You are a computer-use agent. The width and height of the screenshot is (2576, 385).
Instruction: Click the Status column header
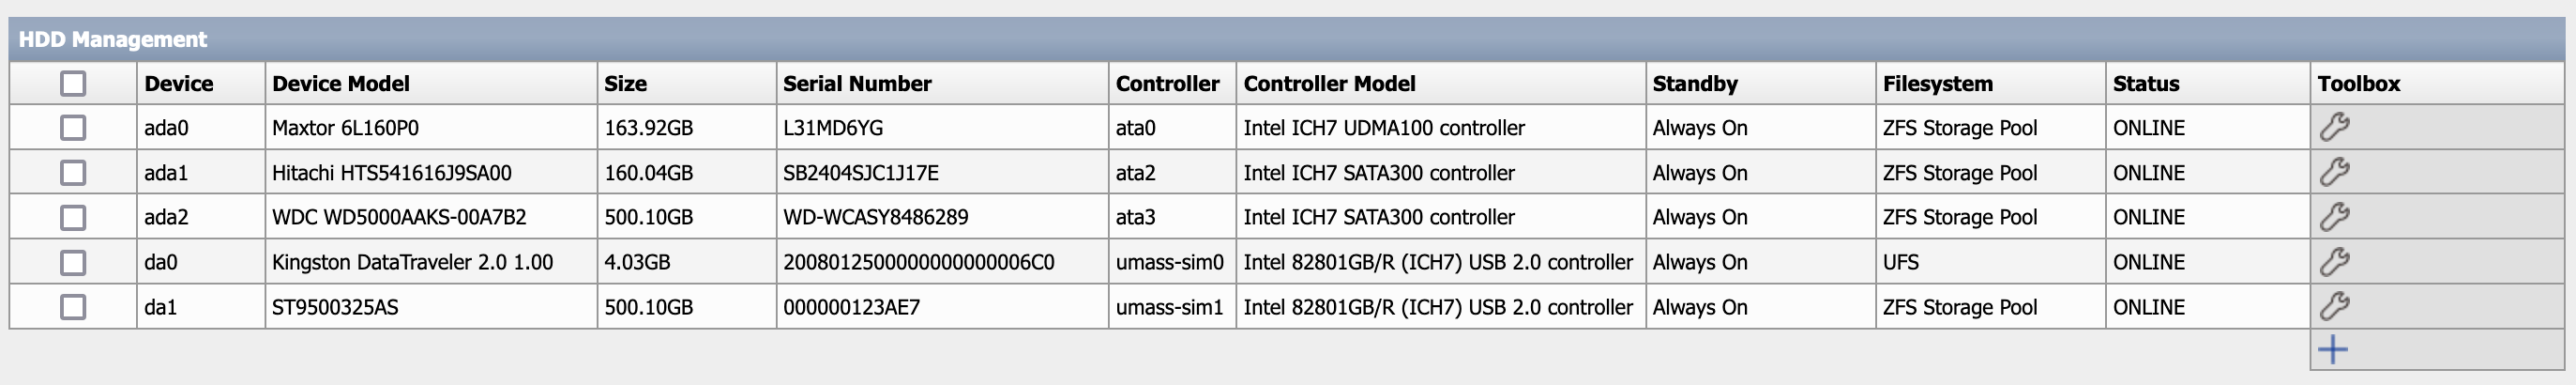point(2146,84)
